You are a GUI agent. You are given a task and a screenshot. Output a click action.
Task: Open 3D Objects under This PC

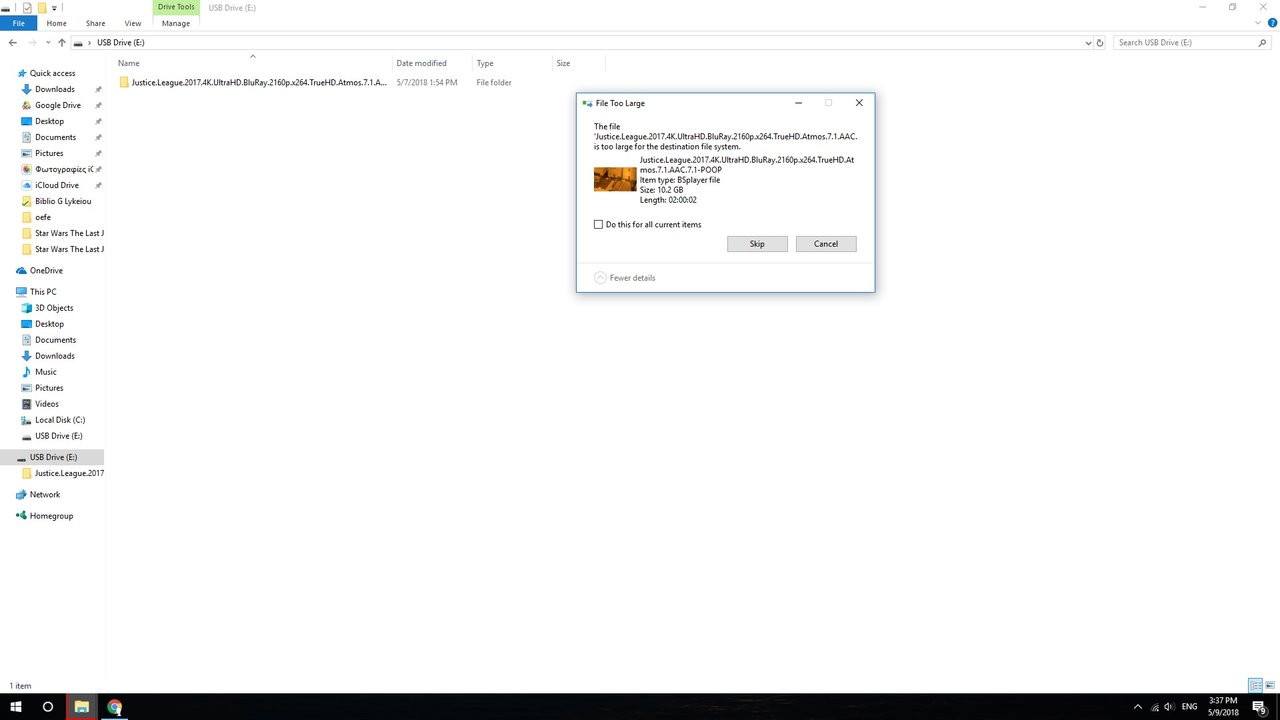pos(54,308)
